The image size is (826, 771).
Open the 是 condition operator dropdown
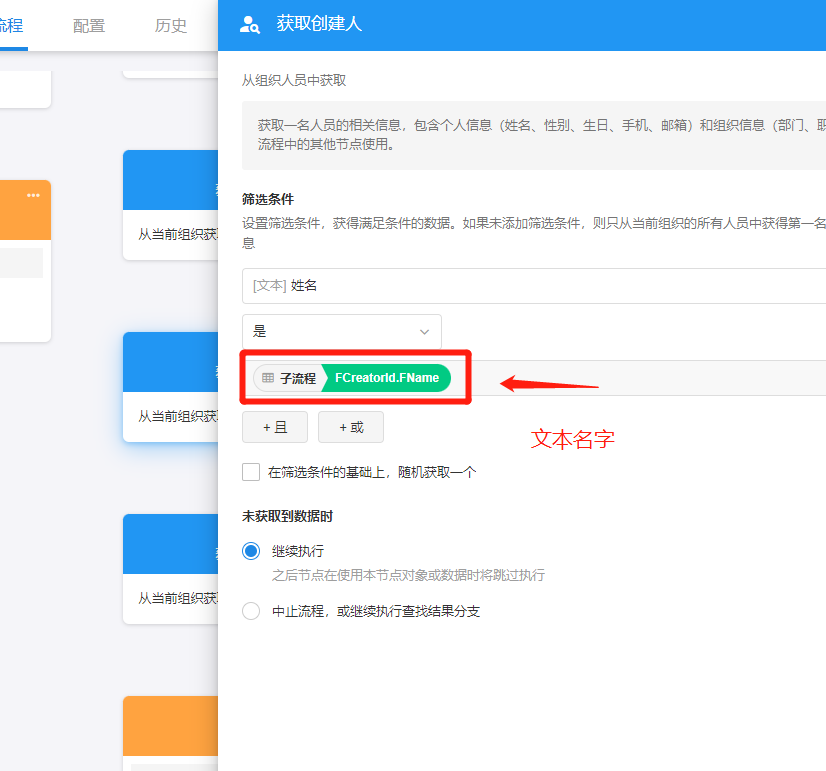(341, 331)
